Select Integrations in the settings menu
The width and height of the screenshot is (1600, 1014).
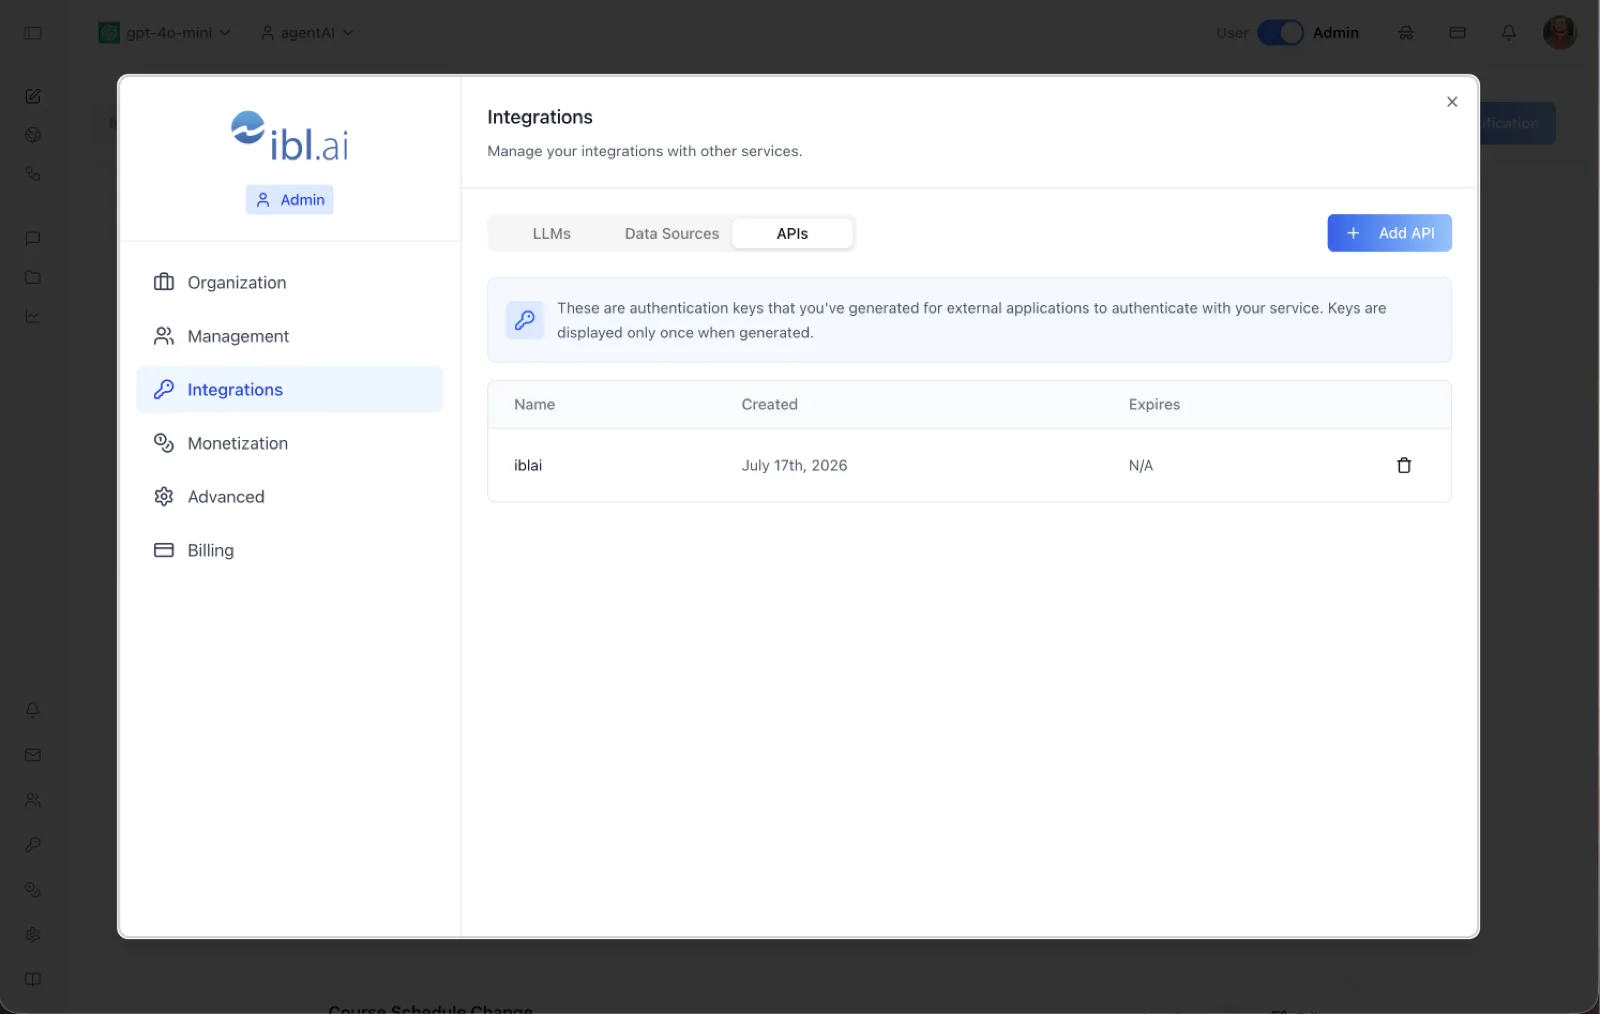tap(289, 389)
